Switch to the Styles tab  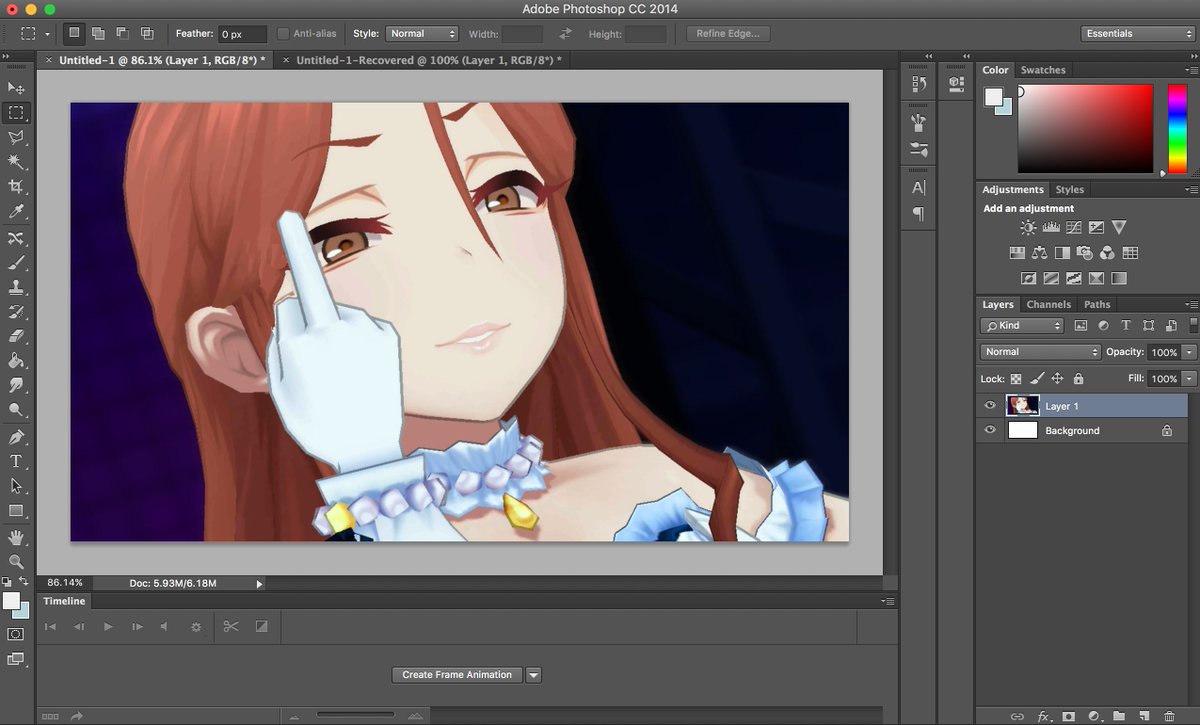pyautogui.click(x=1070, y=189)
